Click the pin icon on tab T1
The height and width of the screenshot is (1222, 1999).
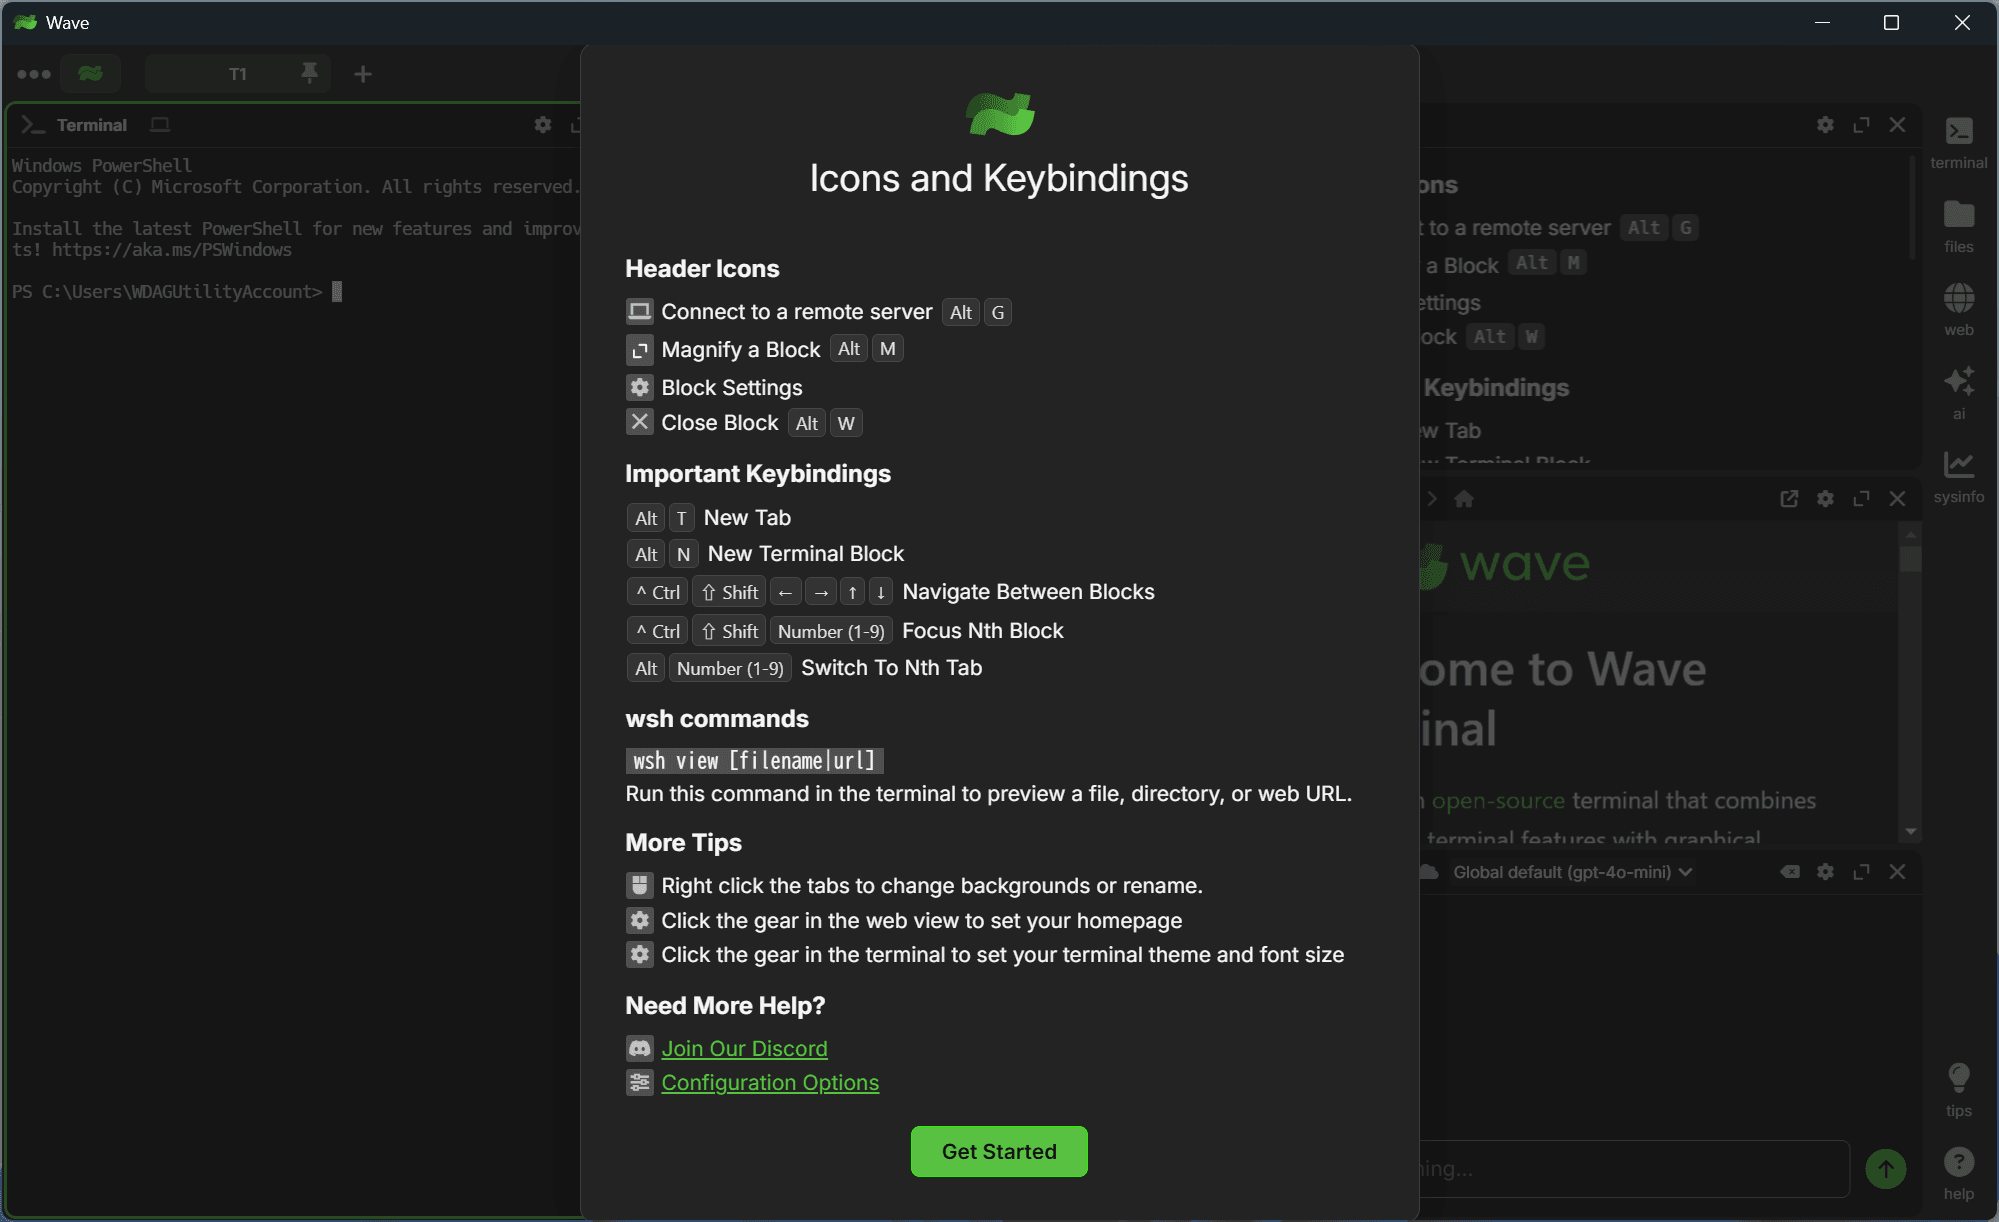[309, 73]
